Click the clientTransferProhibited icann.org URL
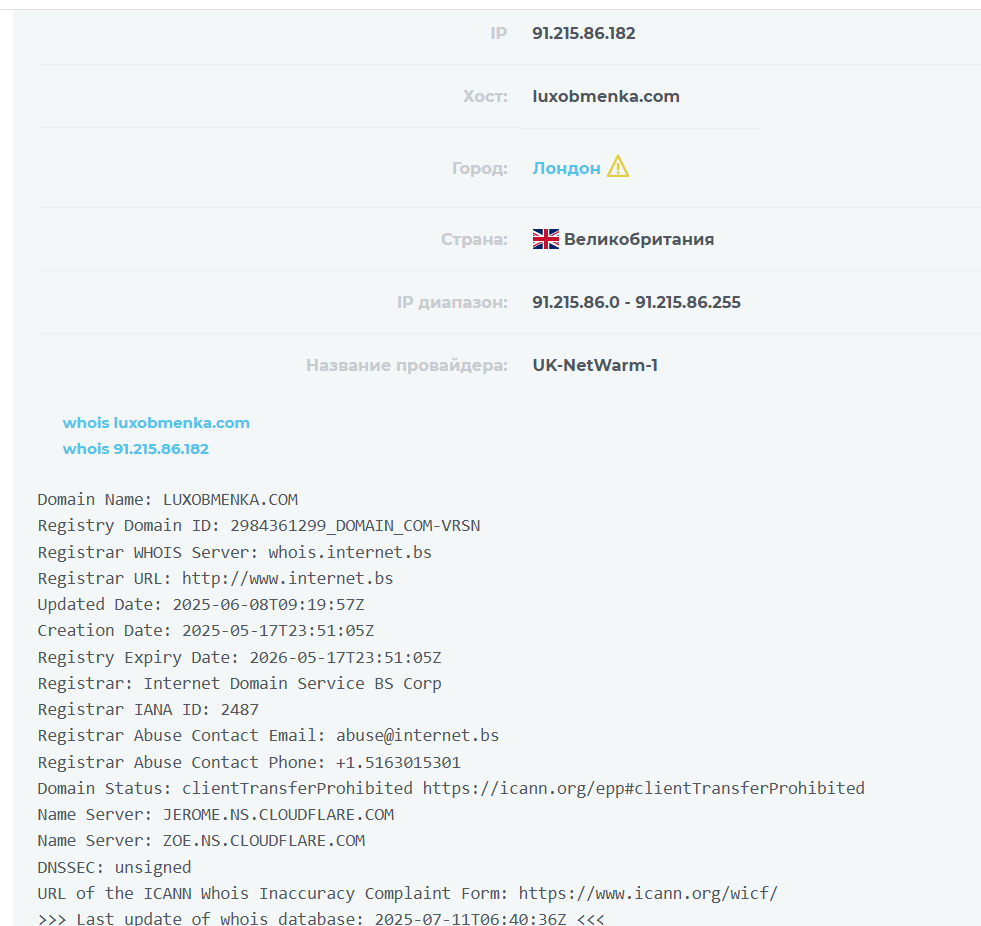 [x=643, y=788]
